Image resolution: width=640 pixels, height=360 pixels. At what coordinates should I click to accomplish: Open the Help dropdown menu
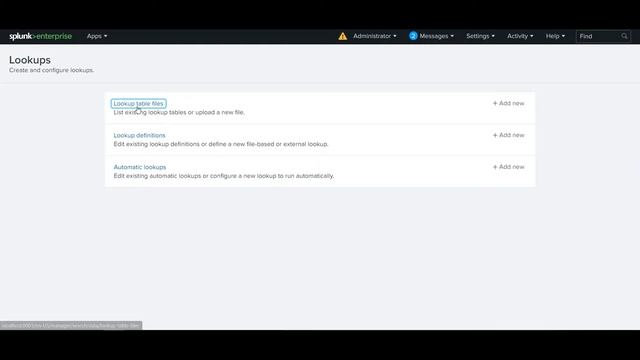pyautogui.click(x=555, y=36)
